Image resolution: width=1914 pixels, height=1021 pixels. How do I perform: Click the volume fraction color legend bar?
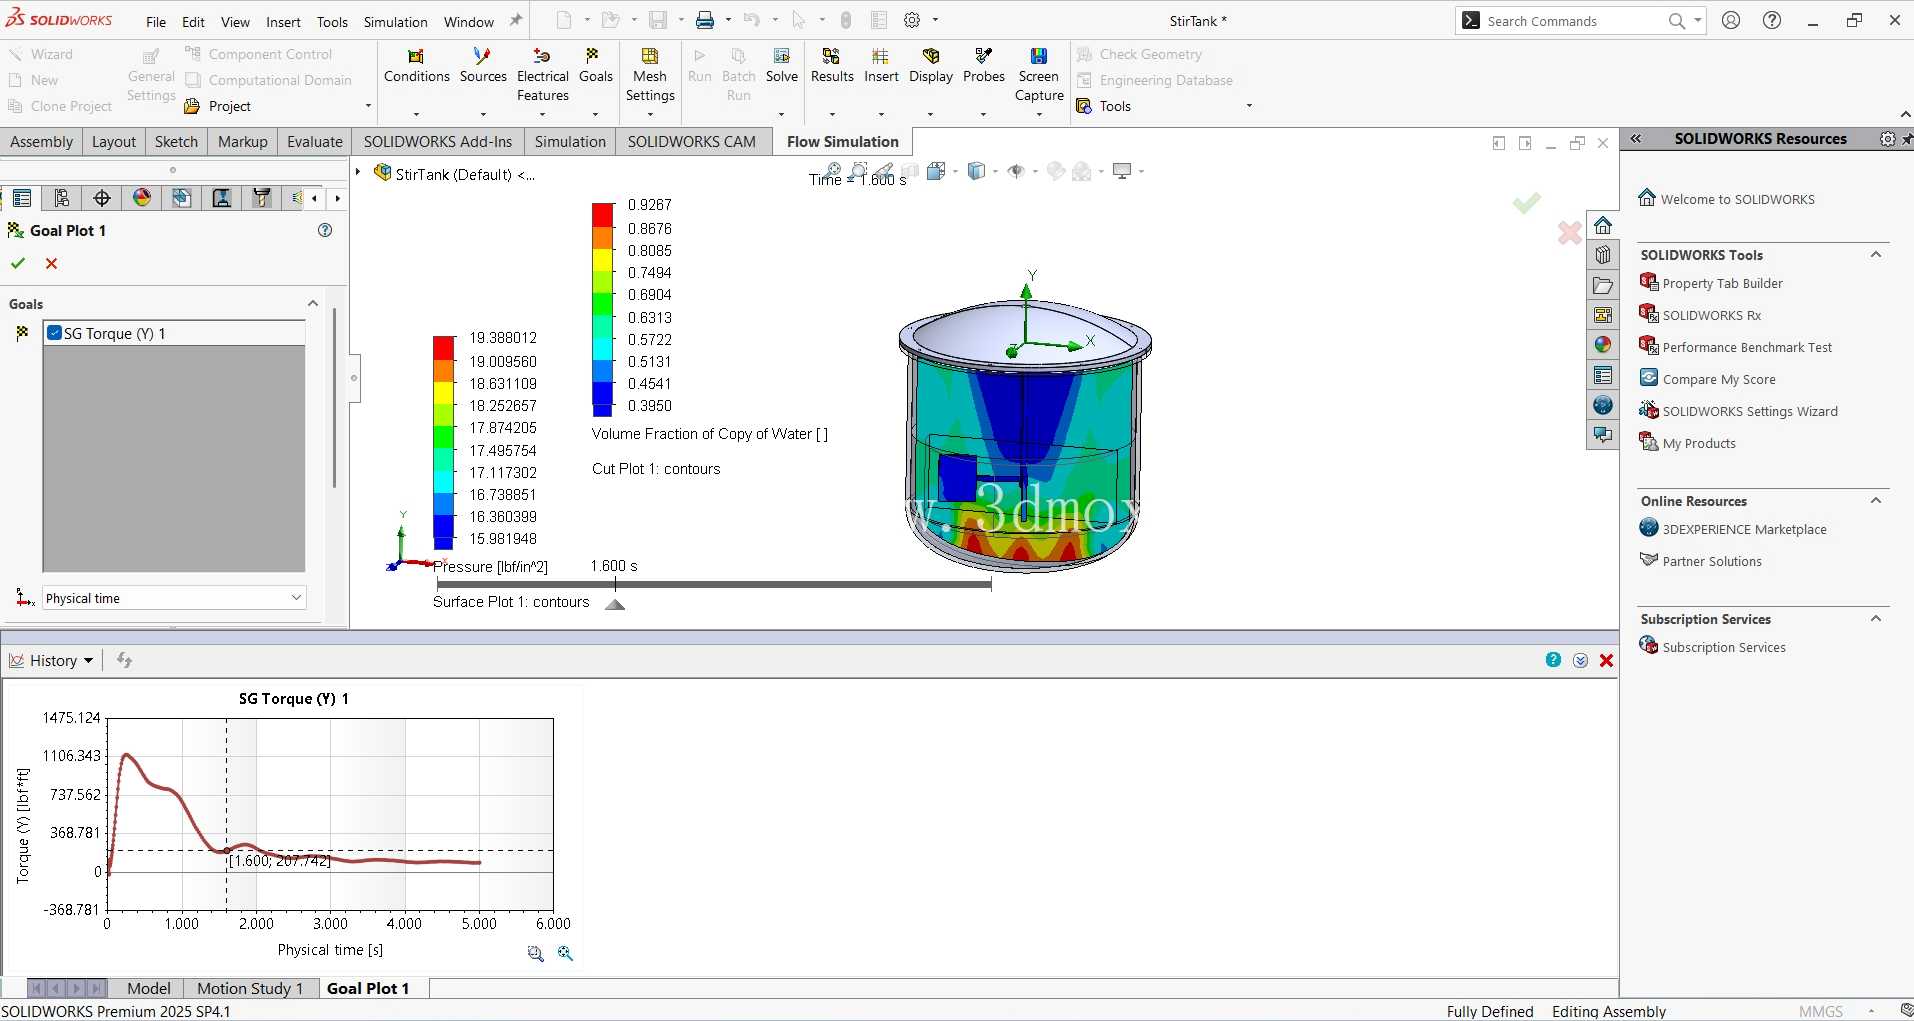(x=602, y=309)
